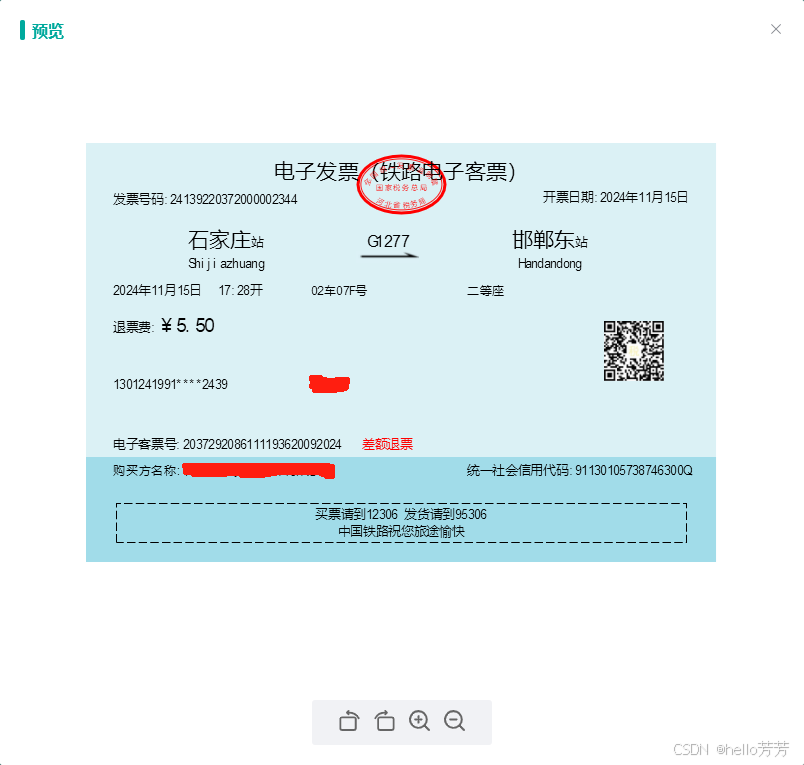Click the 买票请到12306 notice line
Screen dimensions: 804x765
click(400, 514)
